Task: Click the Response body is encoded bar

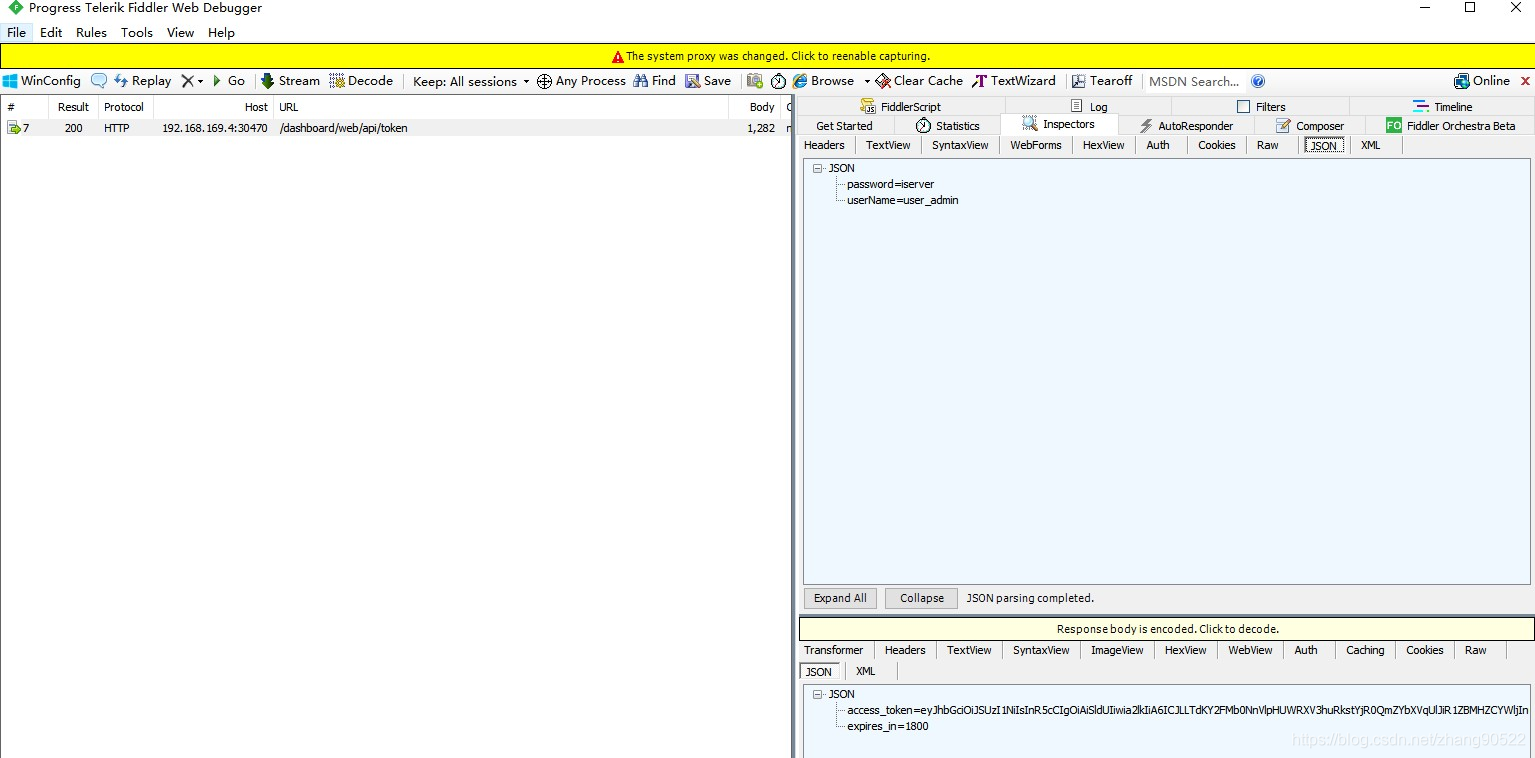Action: pyautogui.click(x=1167, y=629)
